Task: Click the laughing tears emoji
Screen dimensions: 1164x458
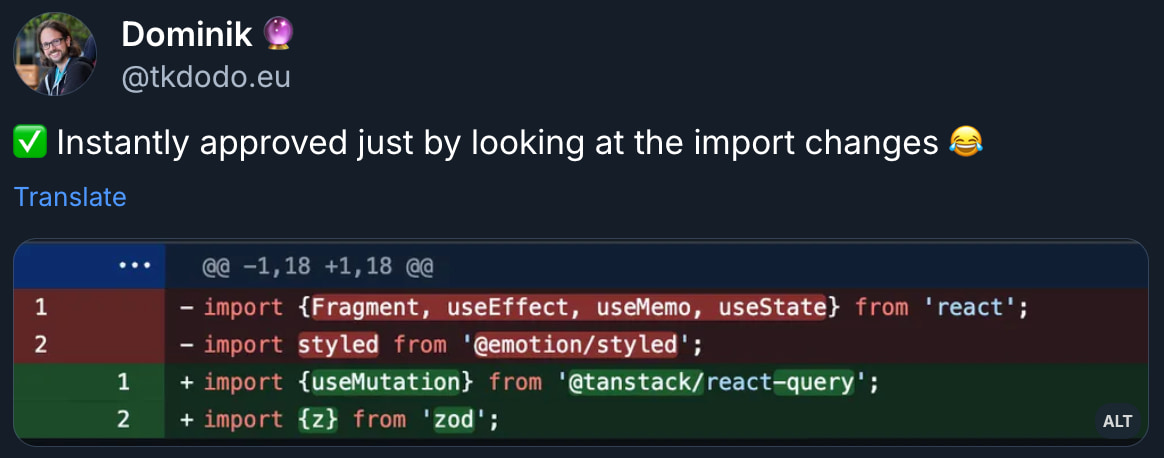Action: (966, 142)
